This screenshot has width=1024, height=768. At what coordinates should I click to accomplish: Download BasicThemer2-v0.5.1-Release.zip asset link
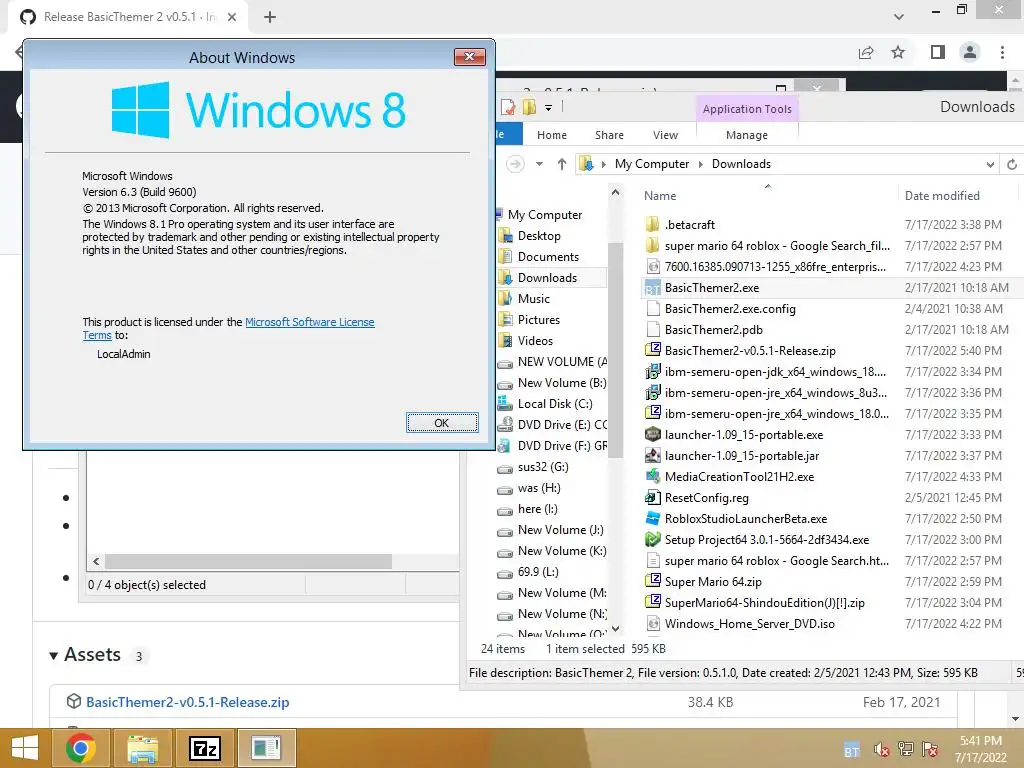[x=188, y=702]
